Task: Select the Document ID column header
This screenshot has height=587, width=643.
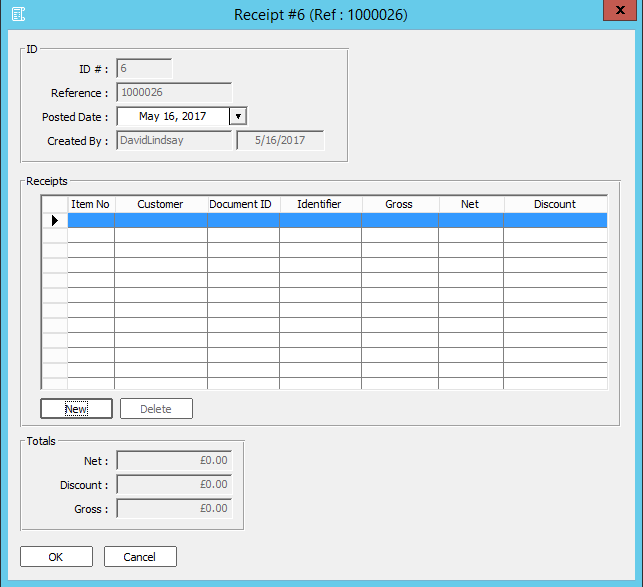Action: point(244,204)
